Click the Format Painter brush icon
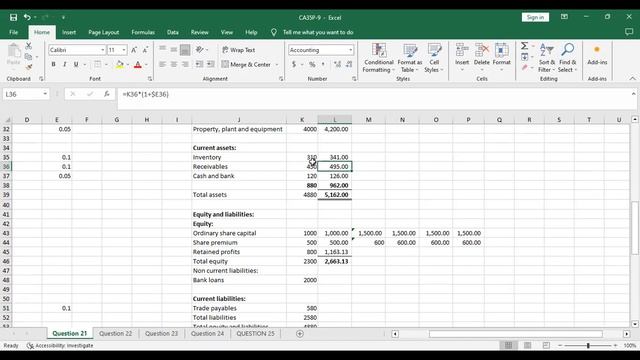This screenshot has width=640, height=360. pyautogui.click(x=29, y=67)
